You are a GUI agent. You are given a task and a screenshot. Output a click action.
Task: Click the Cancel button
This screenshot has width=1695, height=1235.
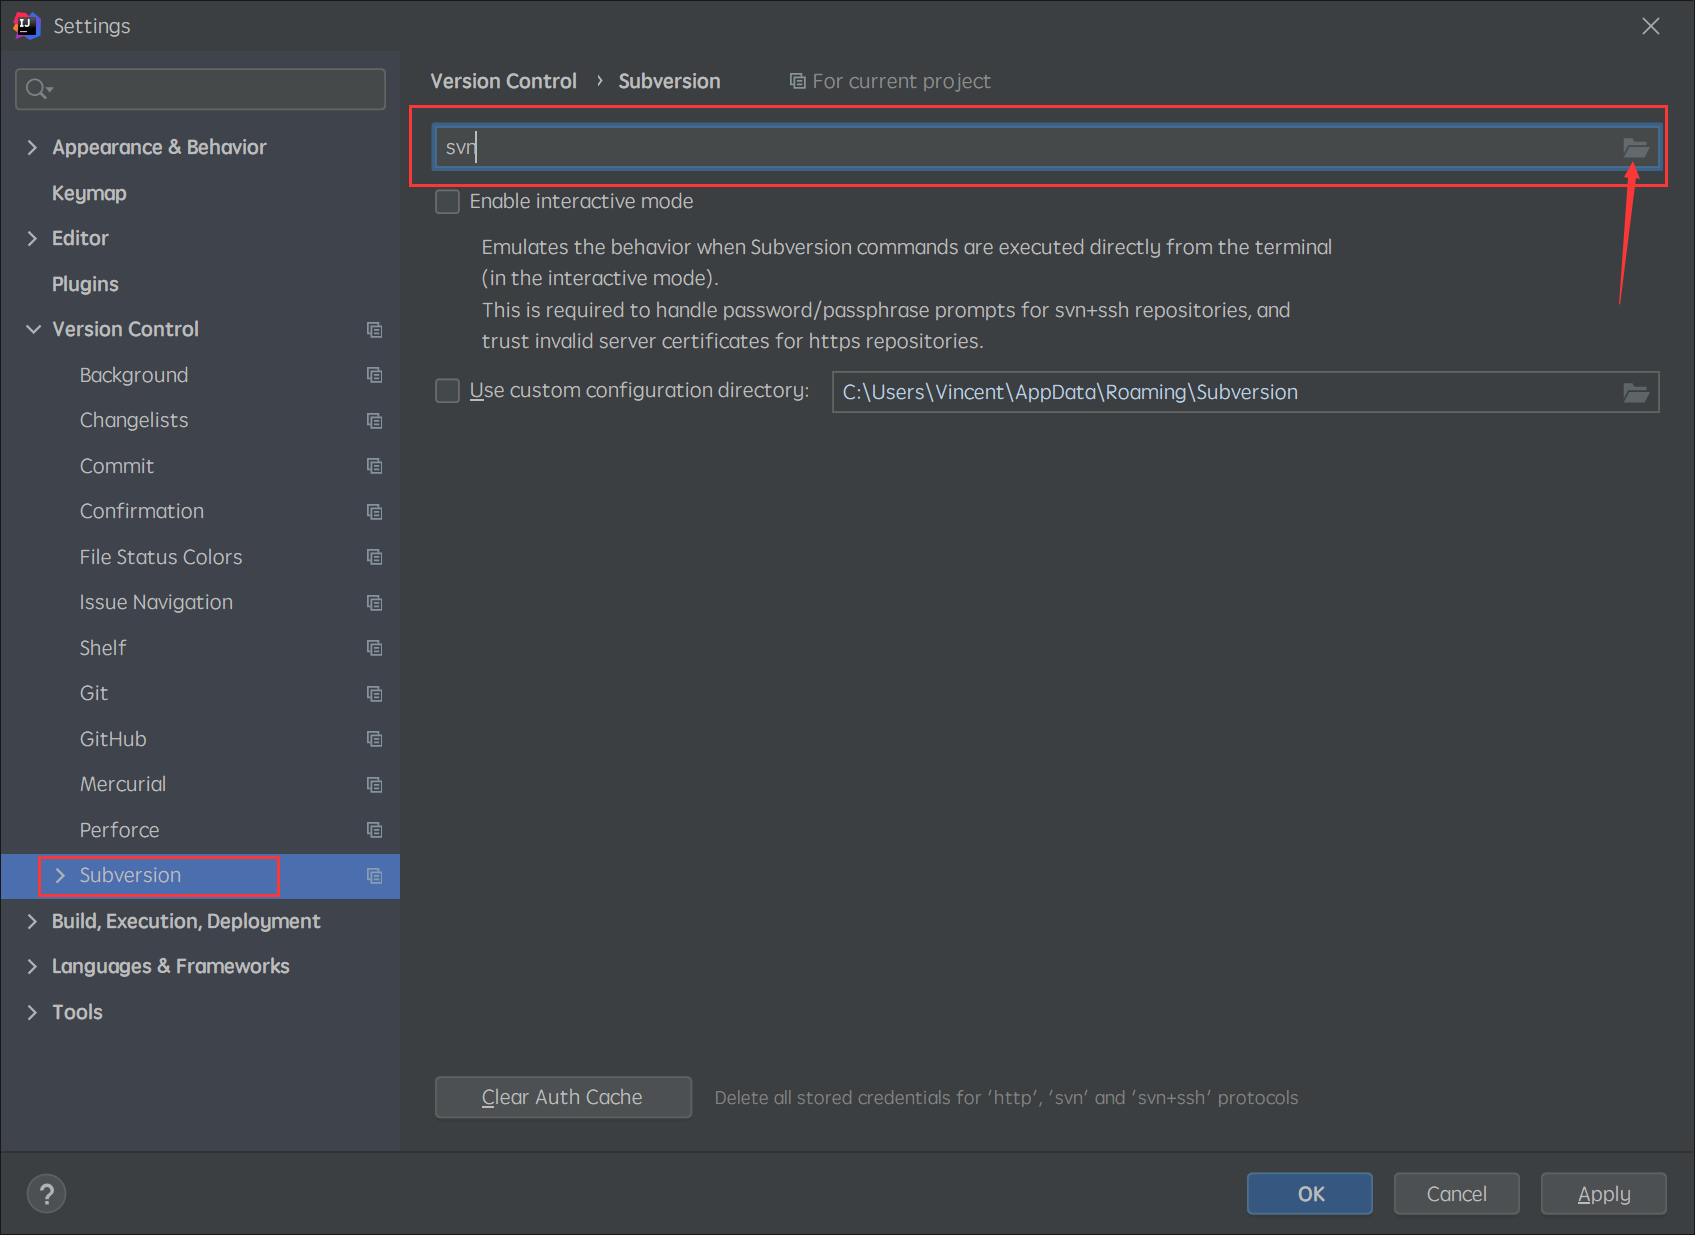[1456, 1193]
